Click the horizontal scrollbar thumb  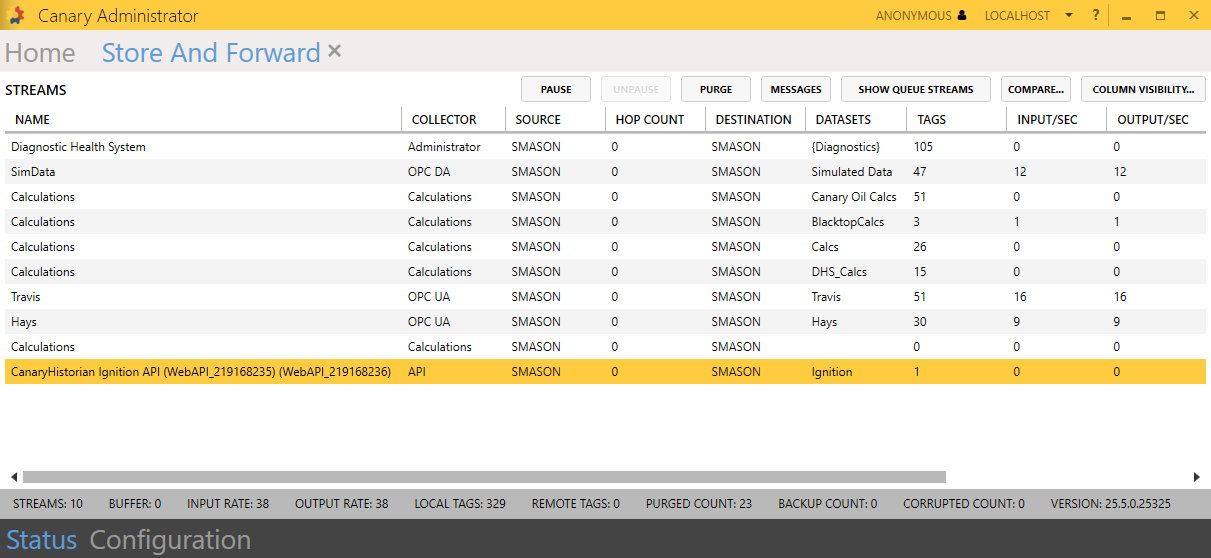[484, 477]
